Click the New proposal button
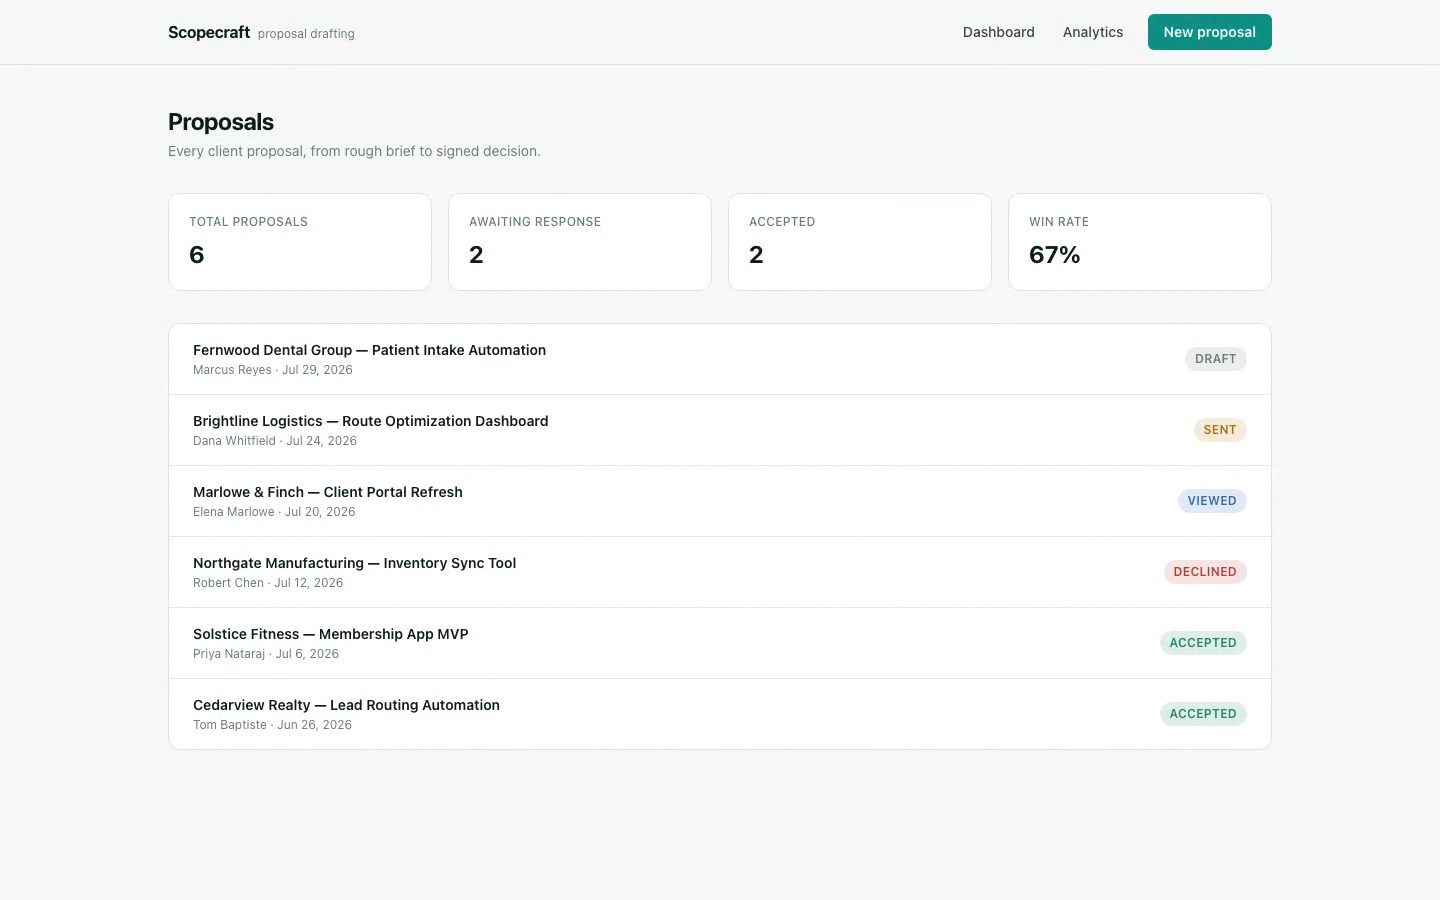Viewport: 1440px width, 900px height. coord(1209,32)
